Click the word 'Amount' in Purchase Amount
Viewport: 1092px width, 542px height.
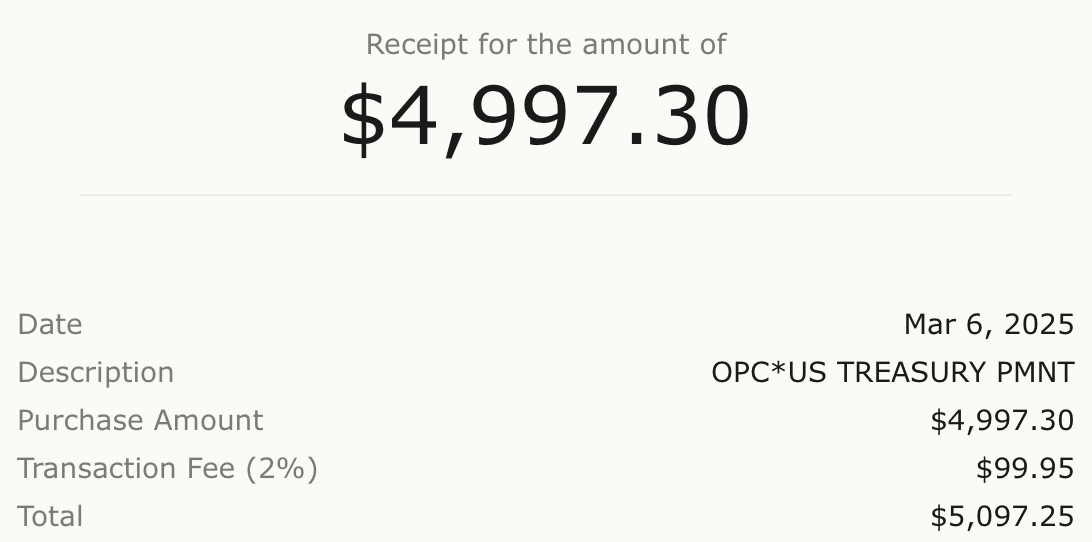pos(208,421)
